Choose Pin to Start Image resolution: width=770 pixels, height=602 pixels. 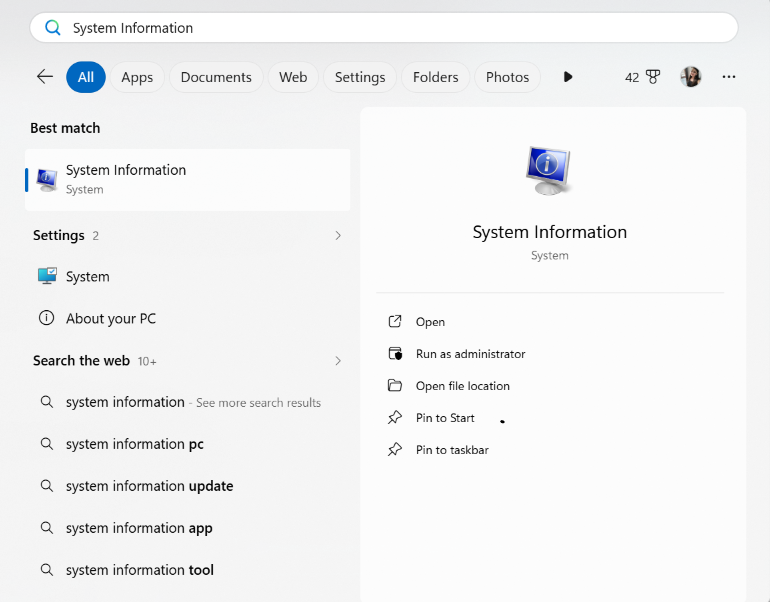[x=445, y=417]
